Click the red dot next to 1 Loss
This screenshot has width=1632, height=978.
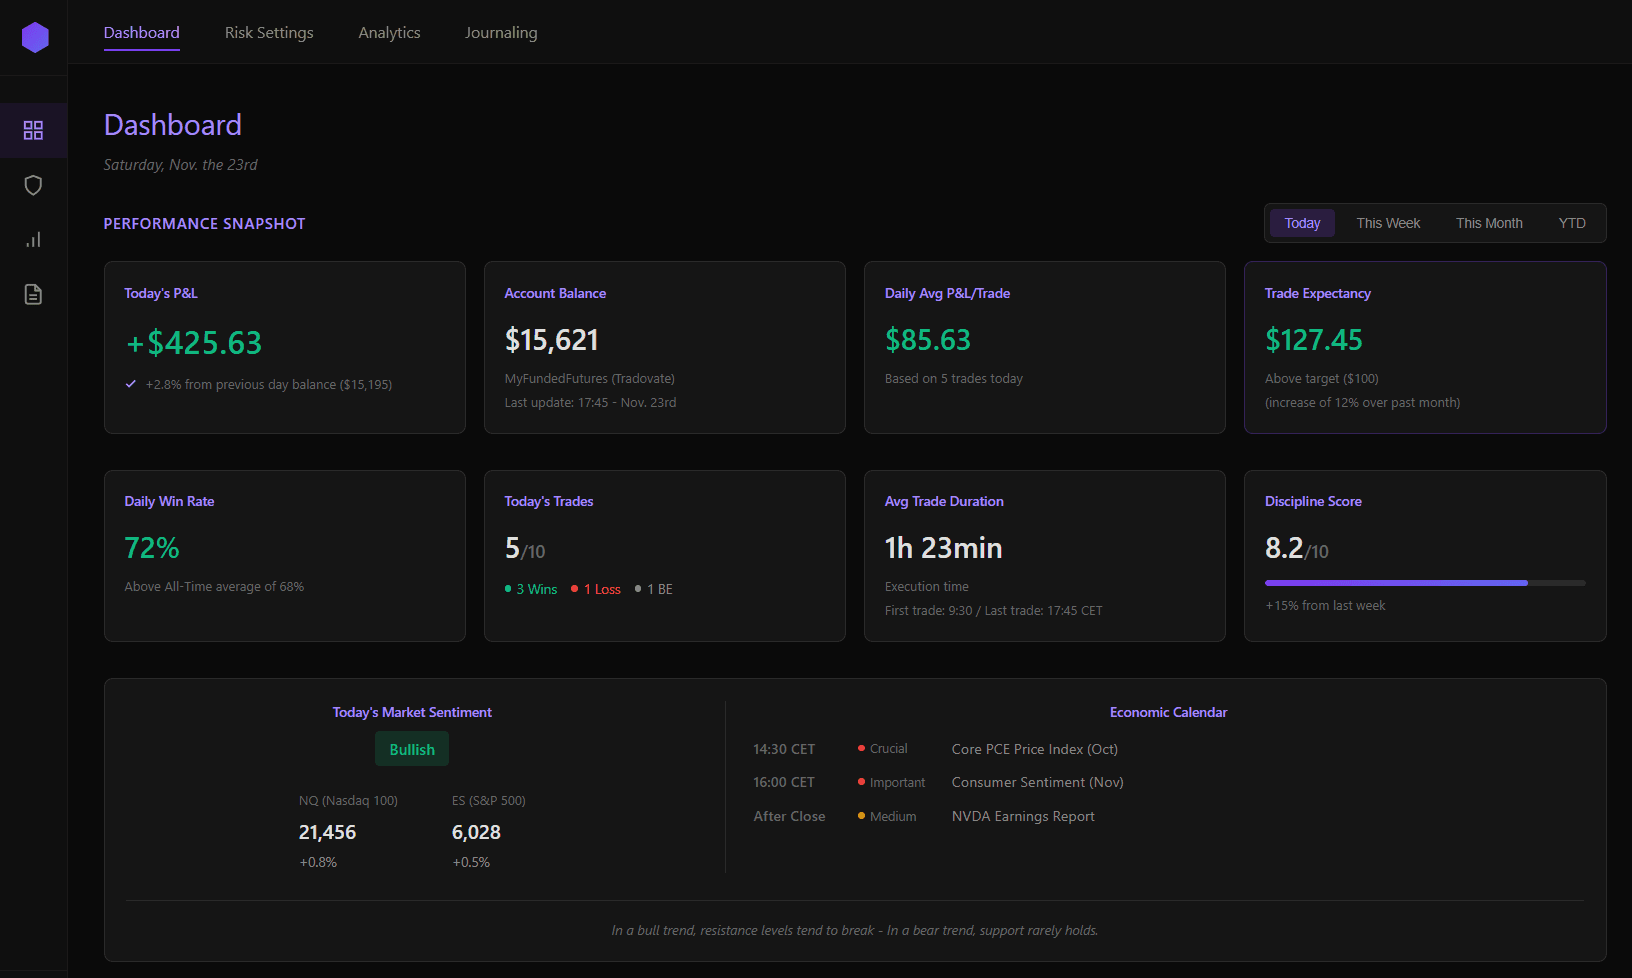click(575, 589)
